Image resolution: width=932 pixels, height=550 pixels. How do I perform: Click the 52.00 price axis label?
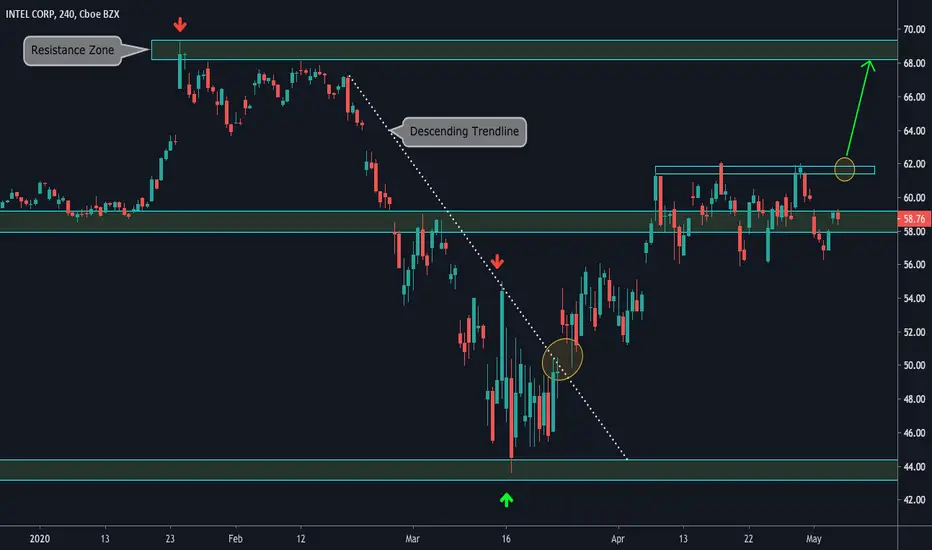coord(914,332)
